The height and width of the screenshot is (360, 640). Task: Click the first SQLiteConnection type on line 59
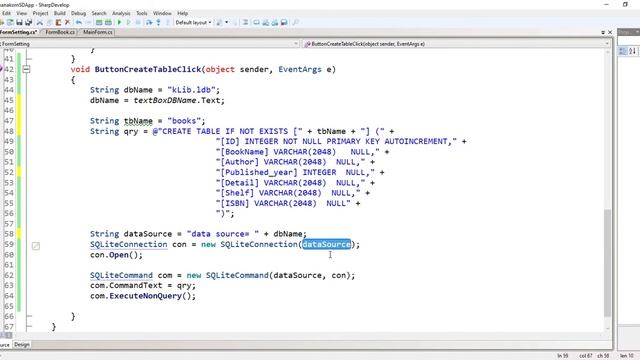[x=129, y=244]
